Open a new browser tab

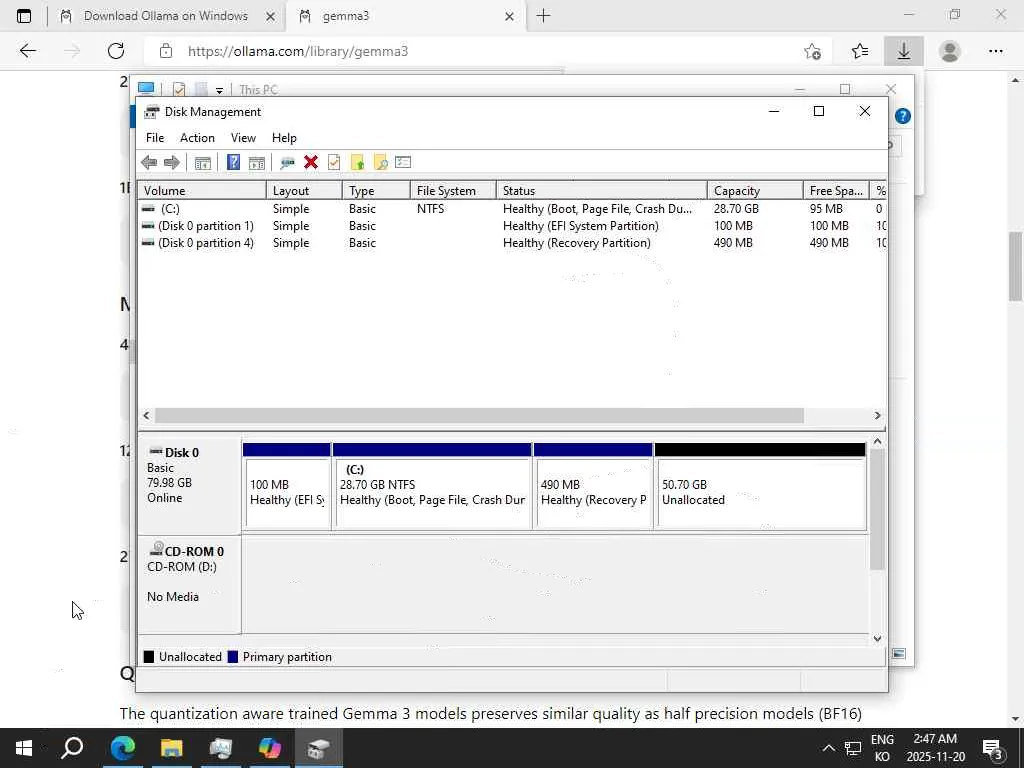(543, 16)
